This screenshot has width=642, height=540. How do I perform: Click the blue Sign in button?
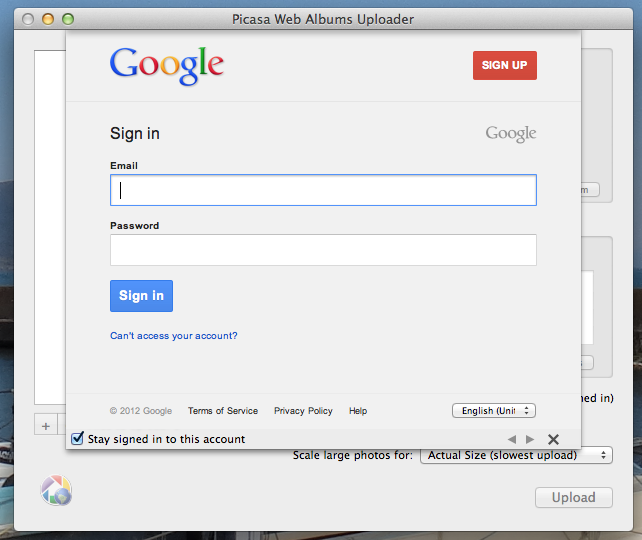pyautogui.click(x=141, y=296)
